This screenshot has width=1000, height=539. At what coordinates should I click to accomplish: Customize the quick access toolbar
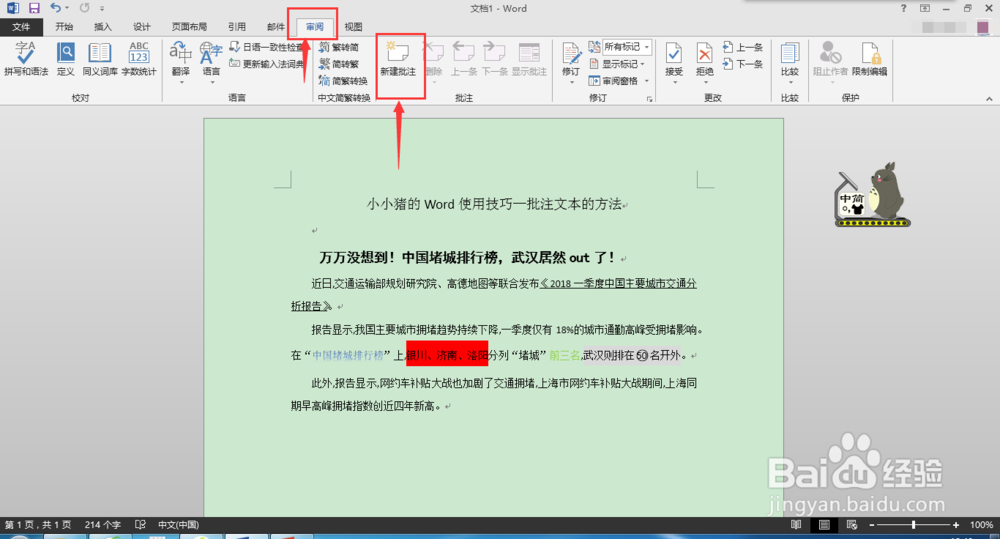103,8
